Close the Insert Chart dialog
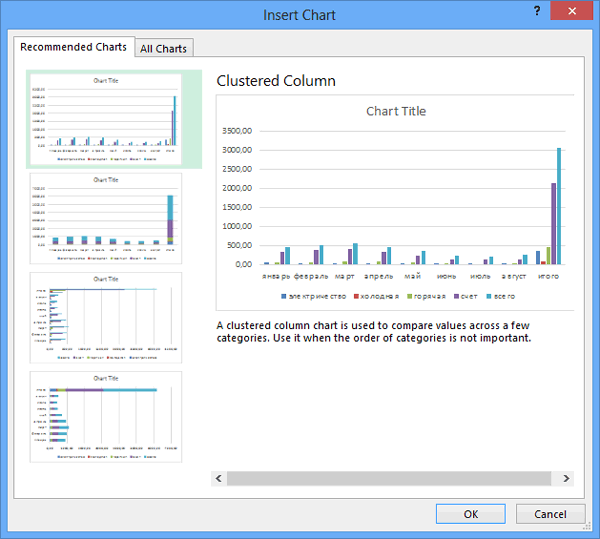Image resolution: width=600 pixels, height=539 pixels. coord(574,12)
